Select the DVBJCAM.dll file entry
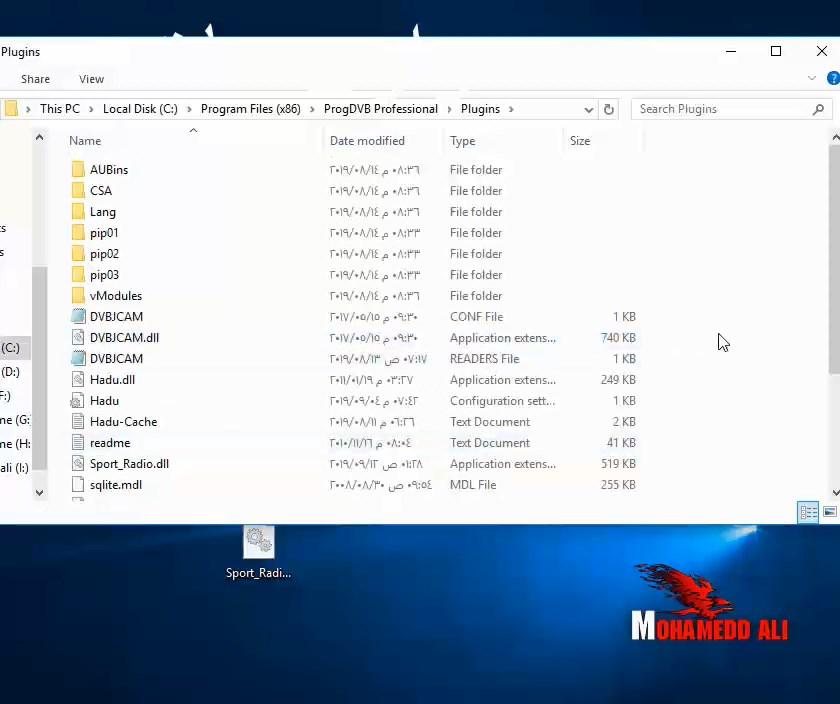 click(x=124, y=338)
